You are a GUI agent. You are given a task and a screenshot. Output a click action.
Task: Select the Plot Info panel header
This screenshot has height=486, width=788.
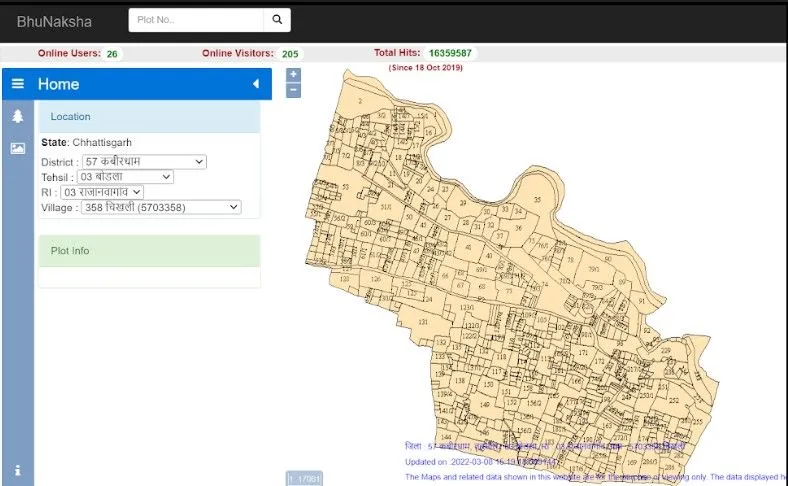(x=149, y=251)
